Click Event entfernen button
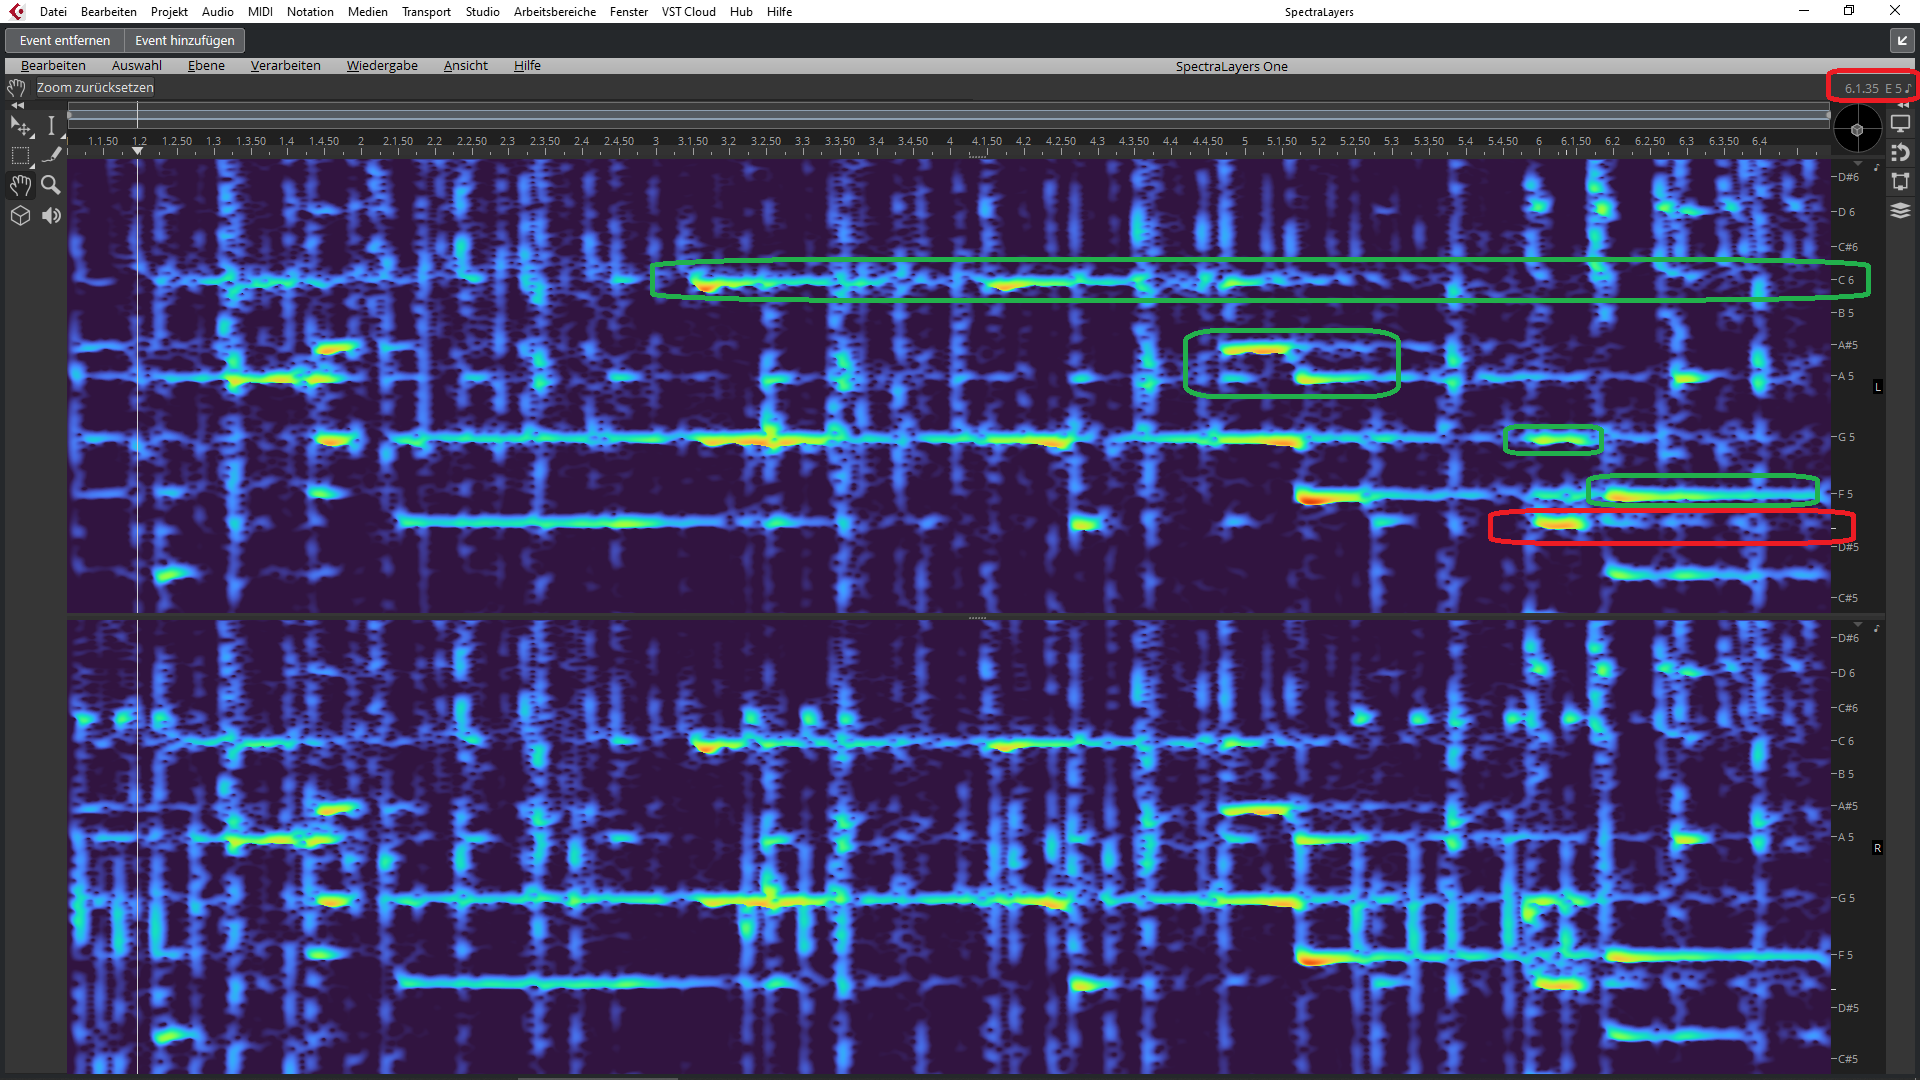 pos(65,40)
